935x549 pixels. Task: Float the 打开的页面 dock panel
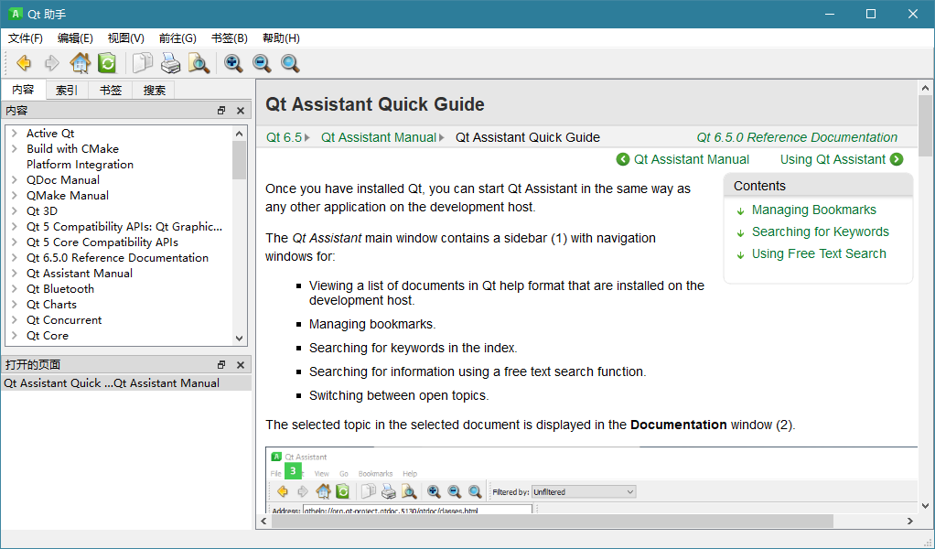pyautogui.click(x=221, y=364)
